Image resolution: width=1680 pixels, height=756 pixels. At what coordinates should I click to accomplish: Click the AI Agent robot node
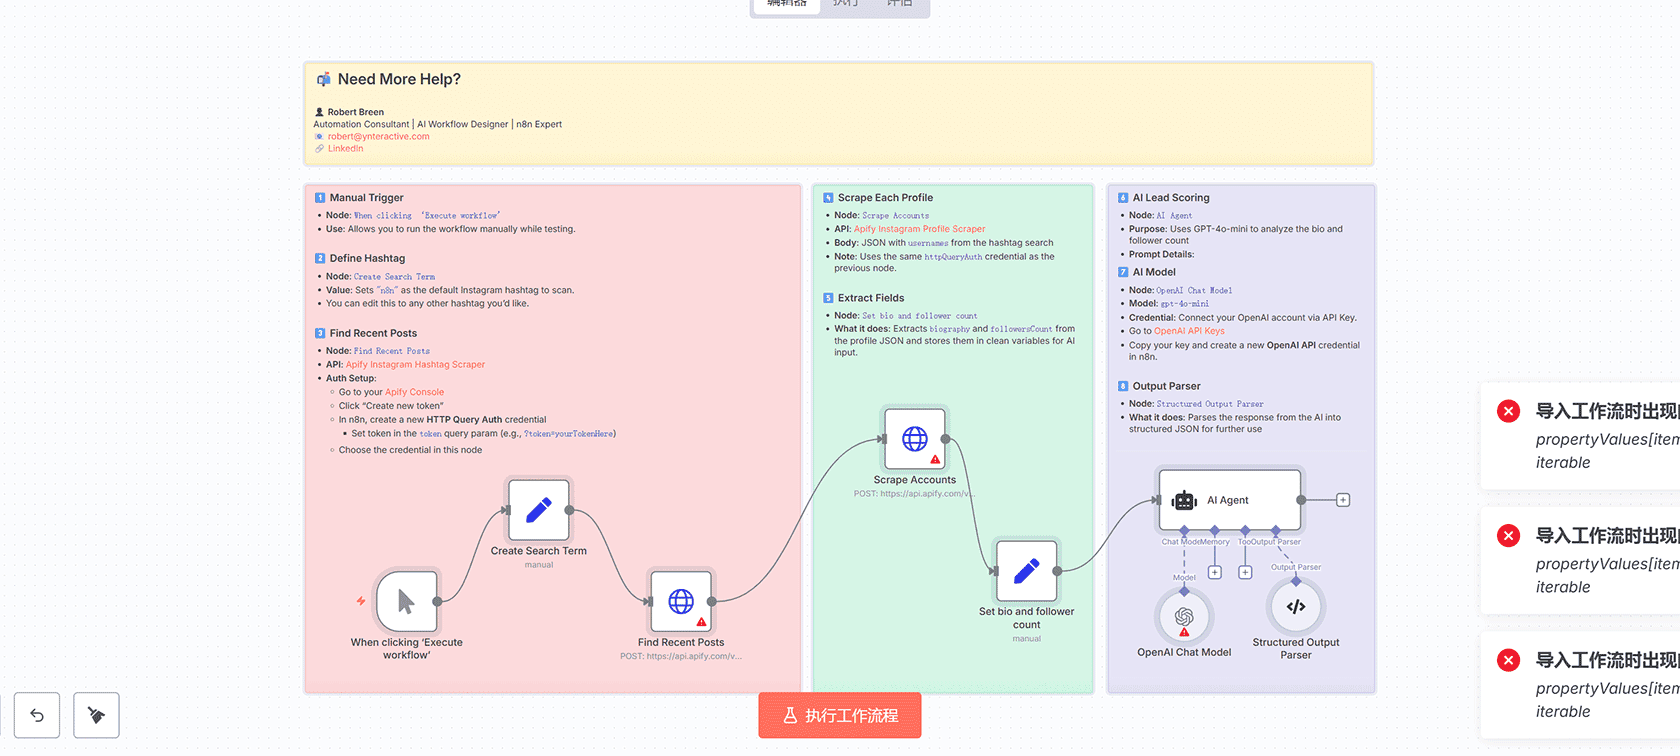pyautogui.click(x=1229, y=500)
